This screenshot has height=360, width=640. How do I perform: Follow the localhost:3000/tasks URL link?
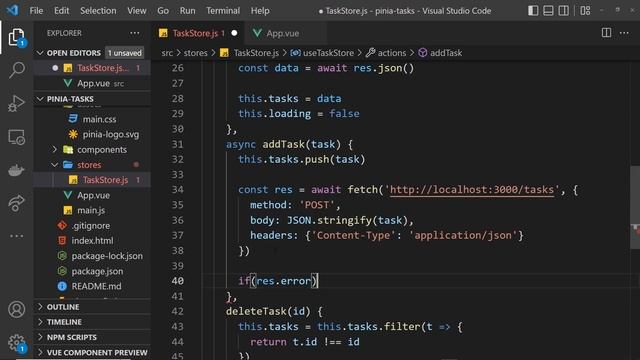[472, 190]
